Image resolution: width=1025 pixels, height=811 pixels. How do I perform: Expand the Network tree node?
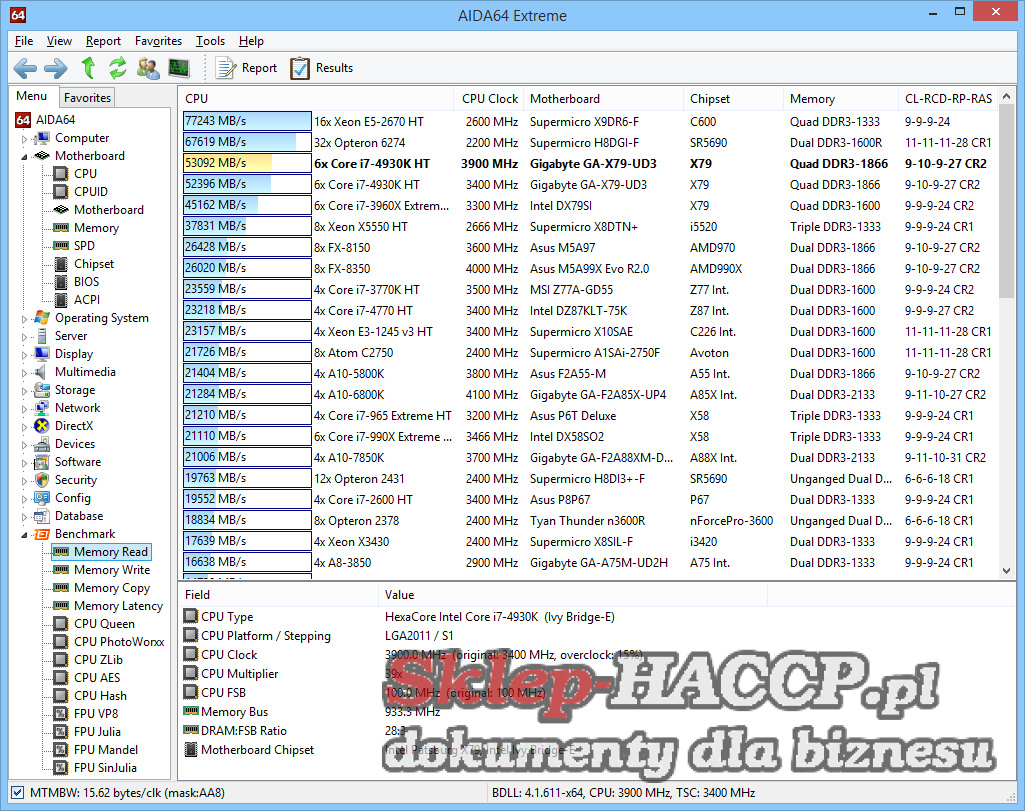click(x=24, y=408)
